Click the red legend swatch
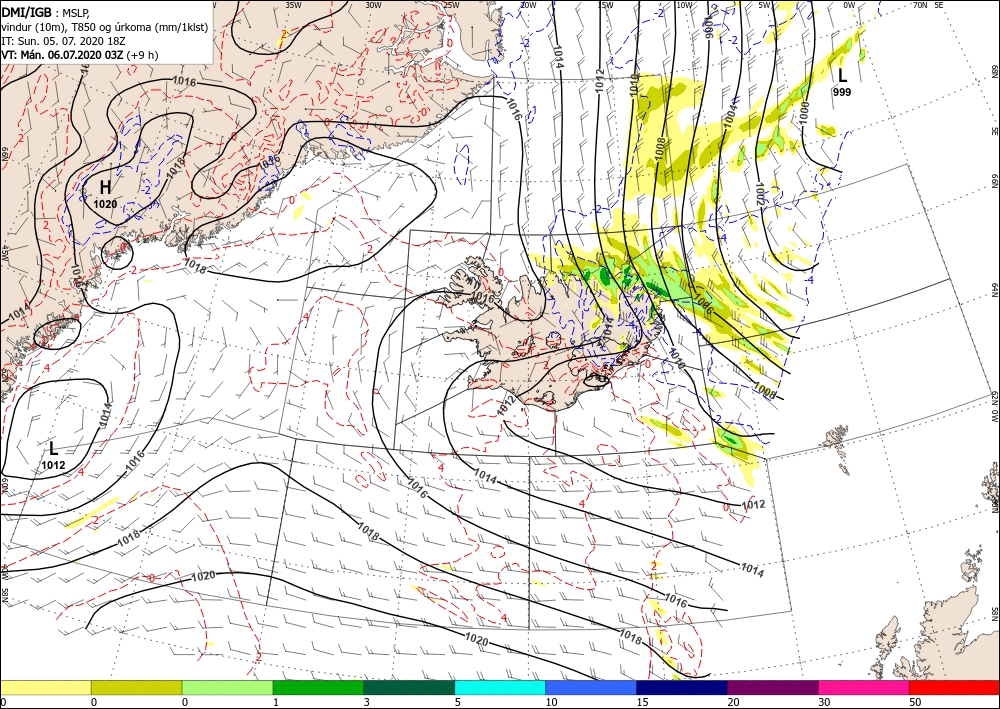Screen dimensions: 1000x709 pyautogui.click(x=954, y=687)
